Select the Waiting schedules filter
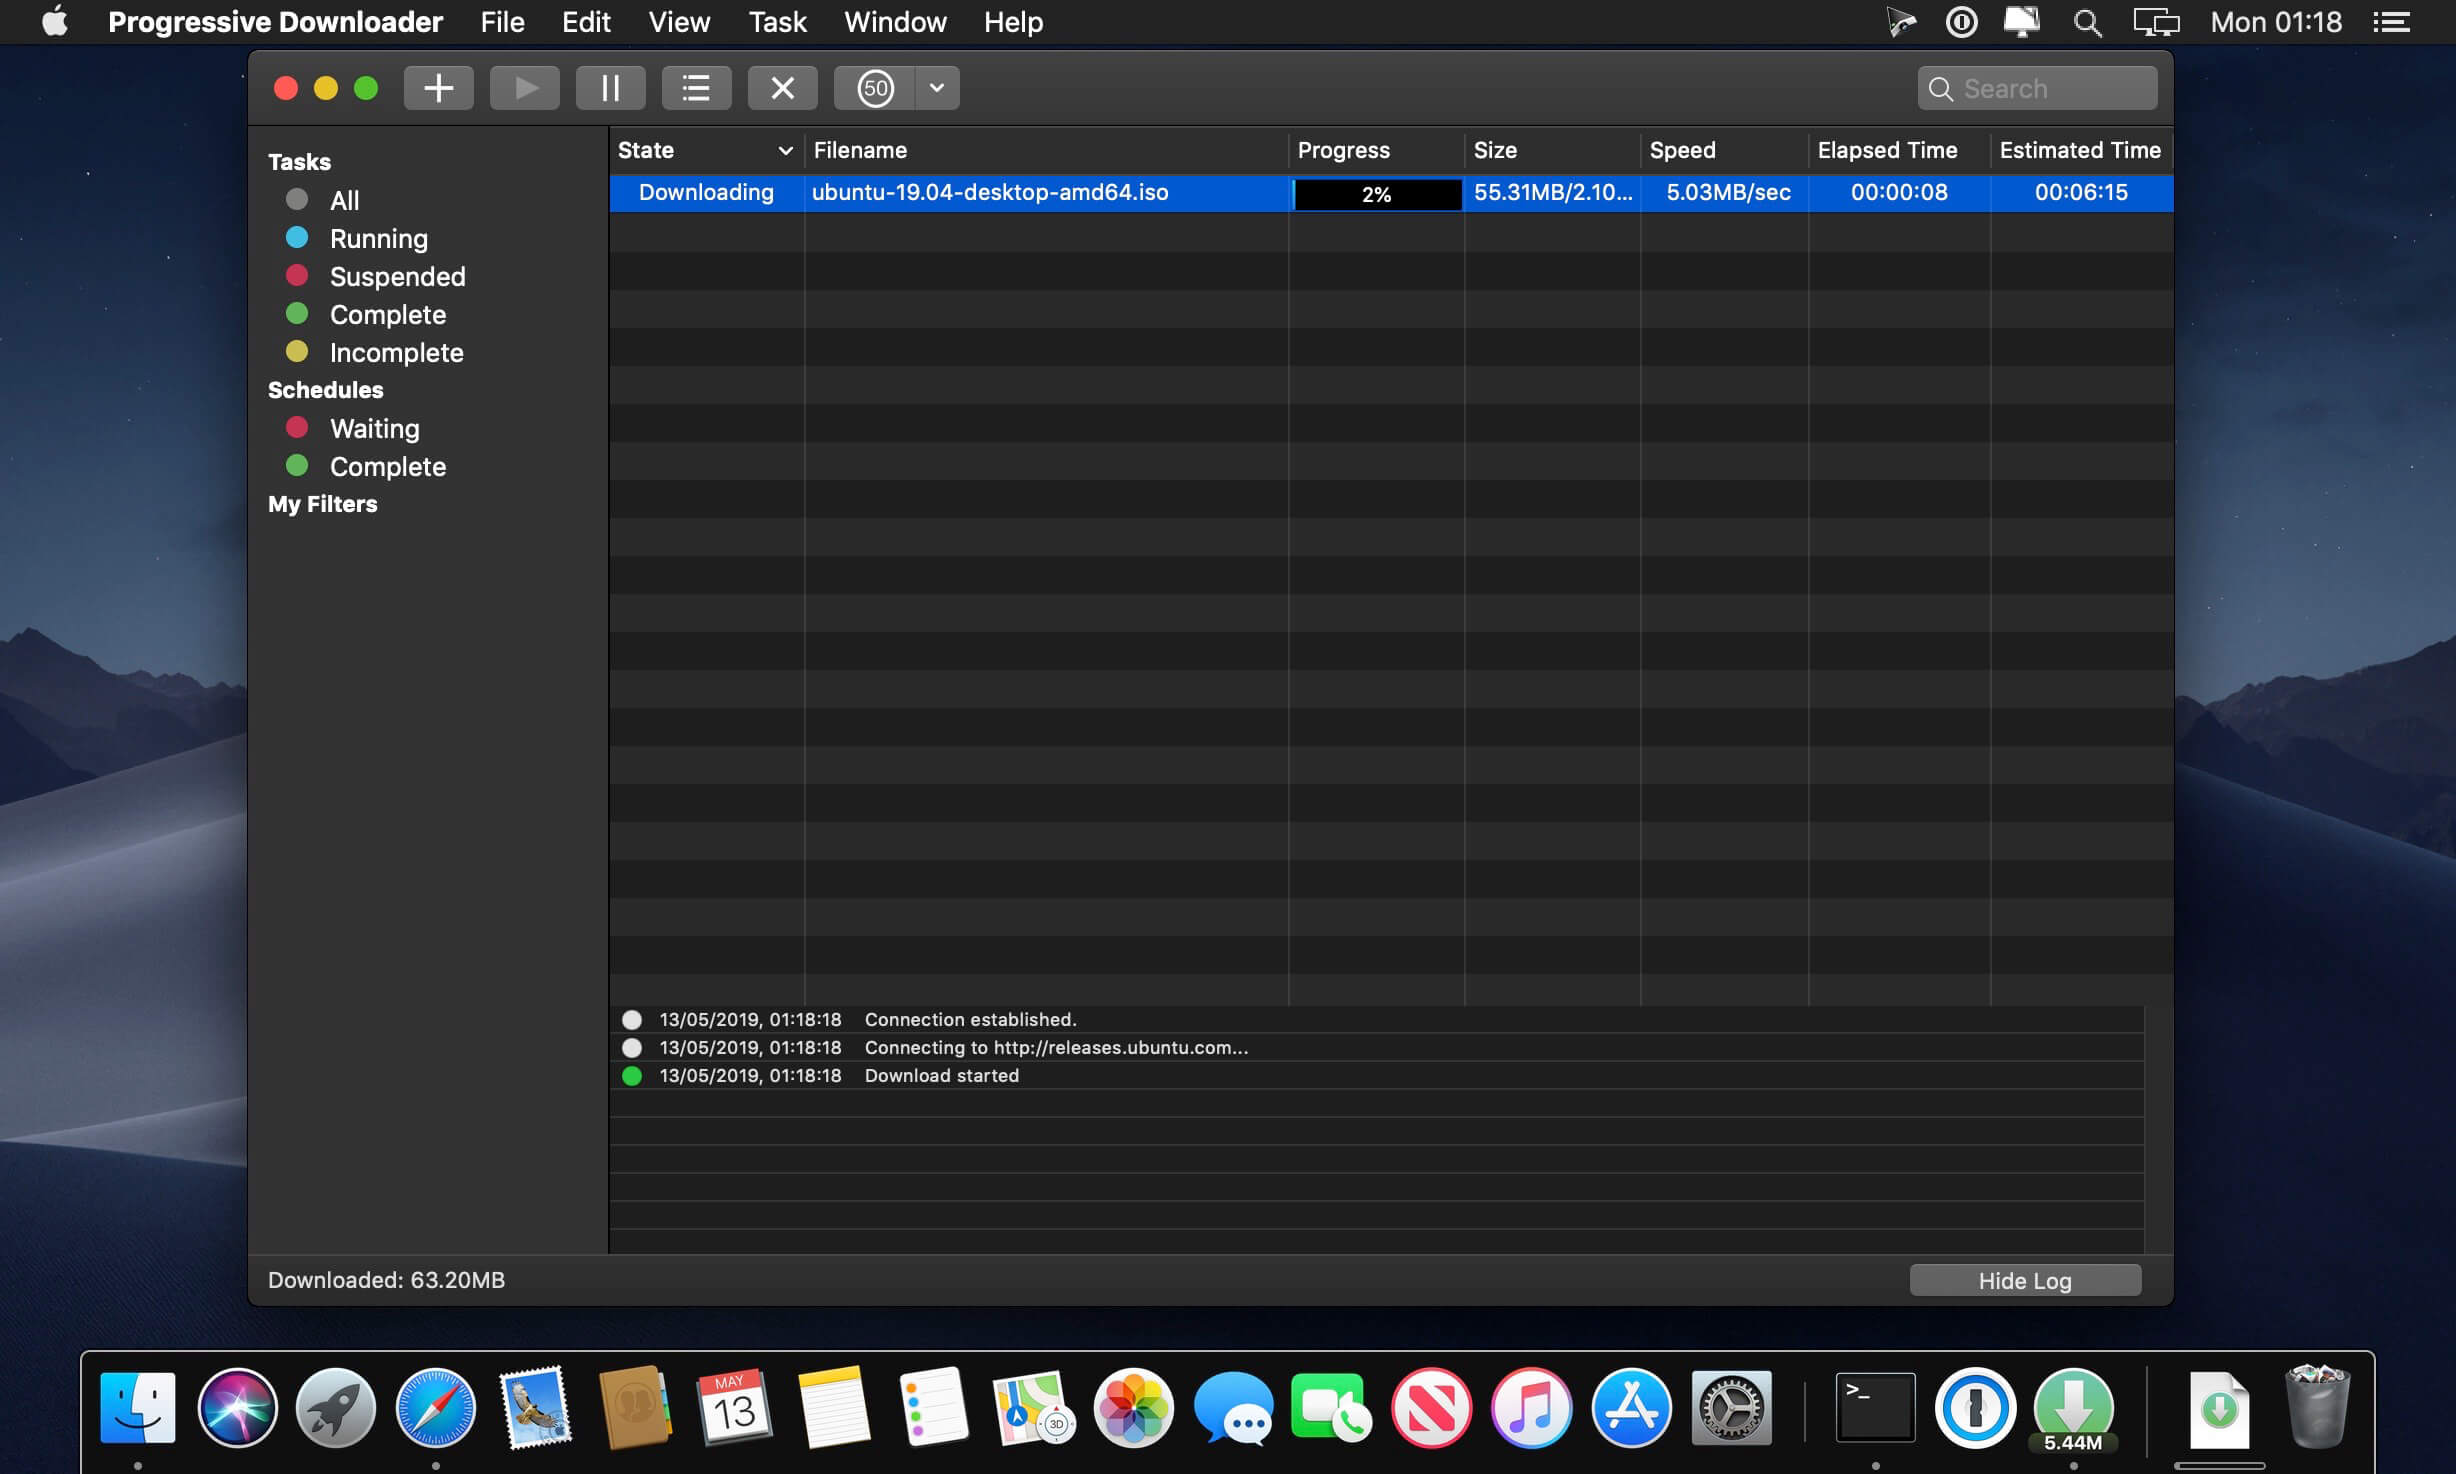2456x1474 pixels. coord(374,429)
